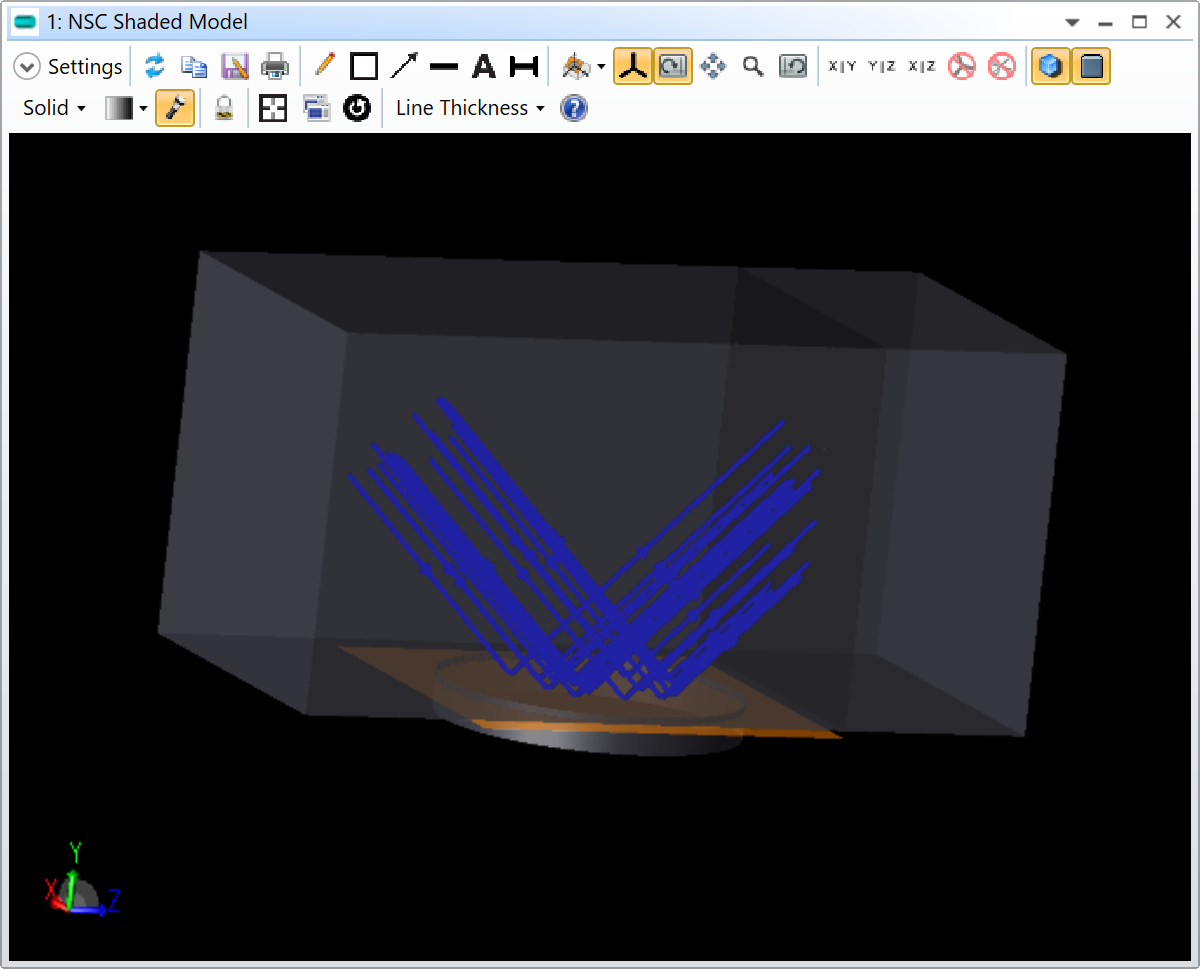Screen dimensions: 1200x969
Task: Click the NSC Shaded Model window icon
Action: 26,22
